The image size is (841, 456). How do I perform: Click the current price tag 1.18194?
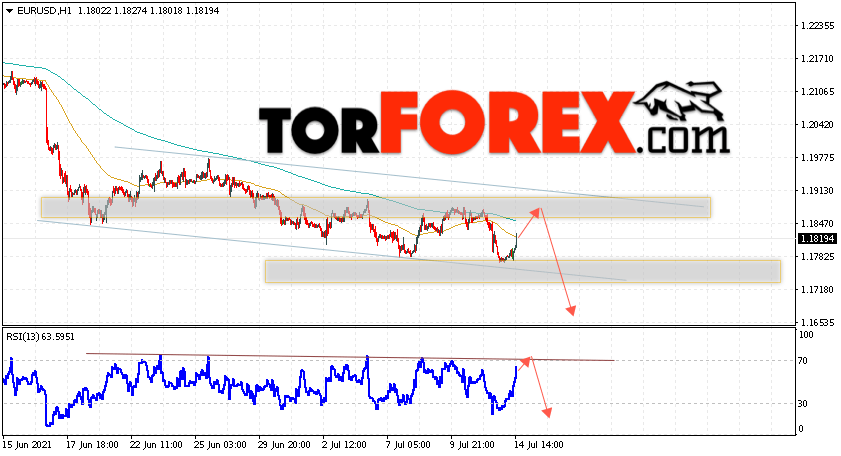[817, 239]
